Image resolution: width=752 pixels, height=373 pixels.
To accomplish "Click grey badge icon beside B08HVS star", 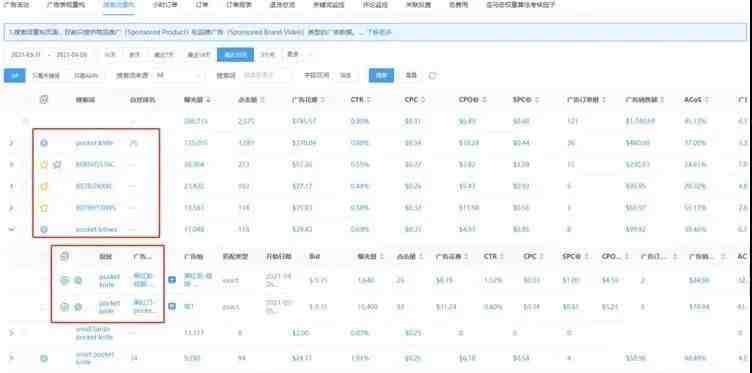I will coord(57,164).
